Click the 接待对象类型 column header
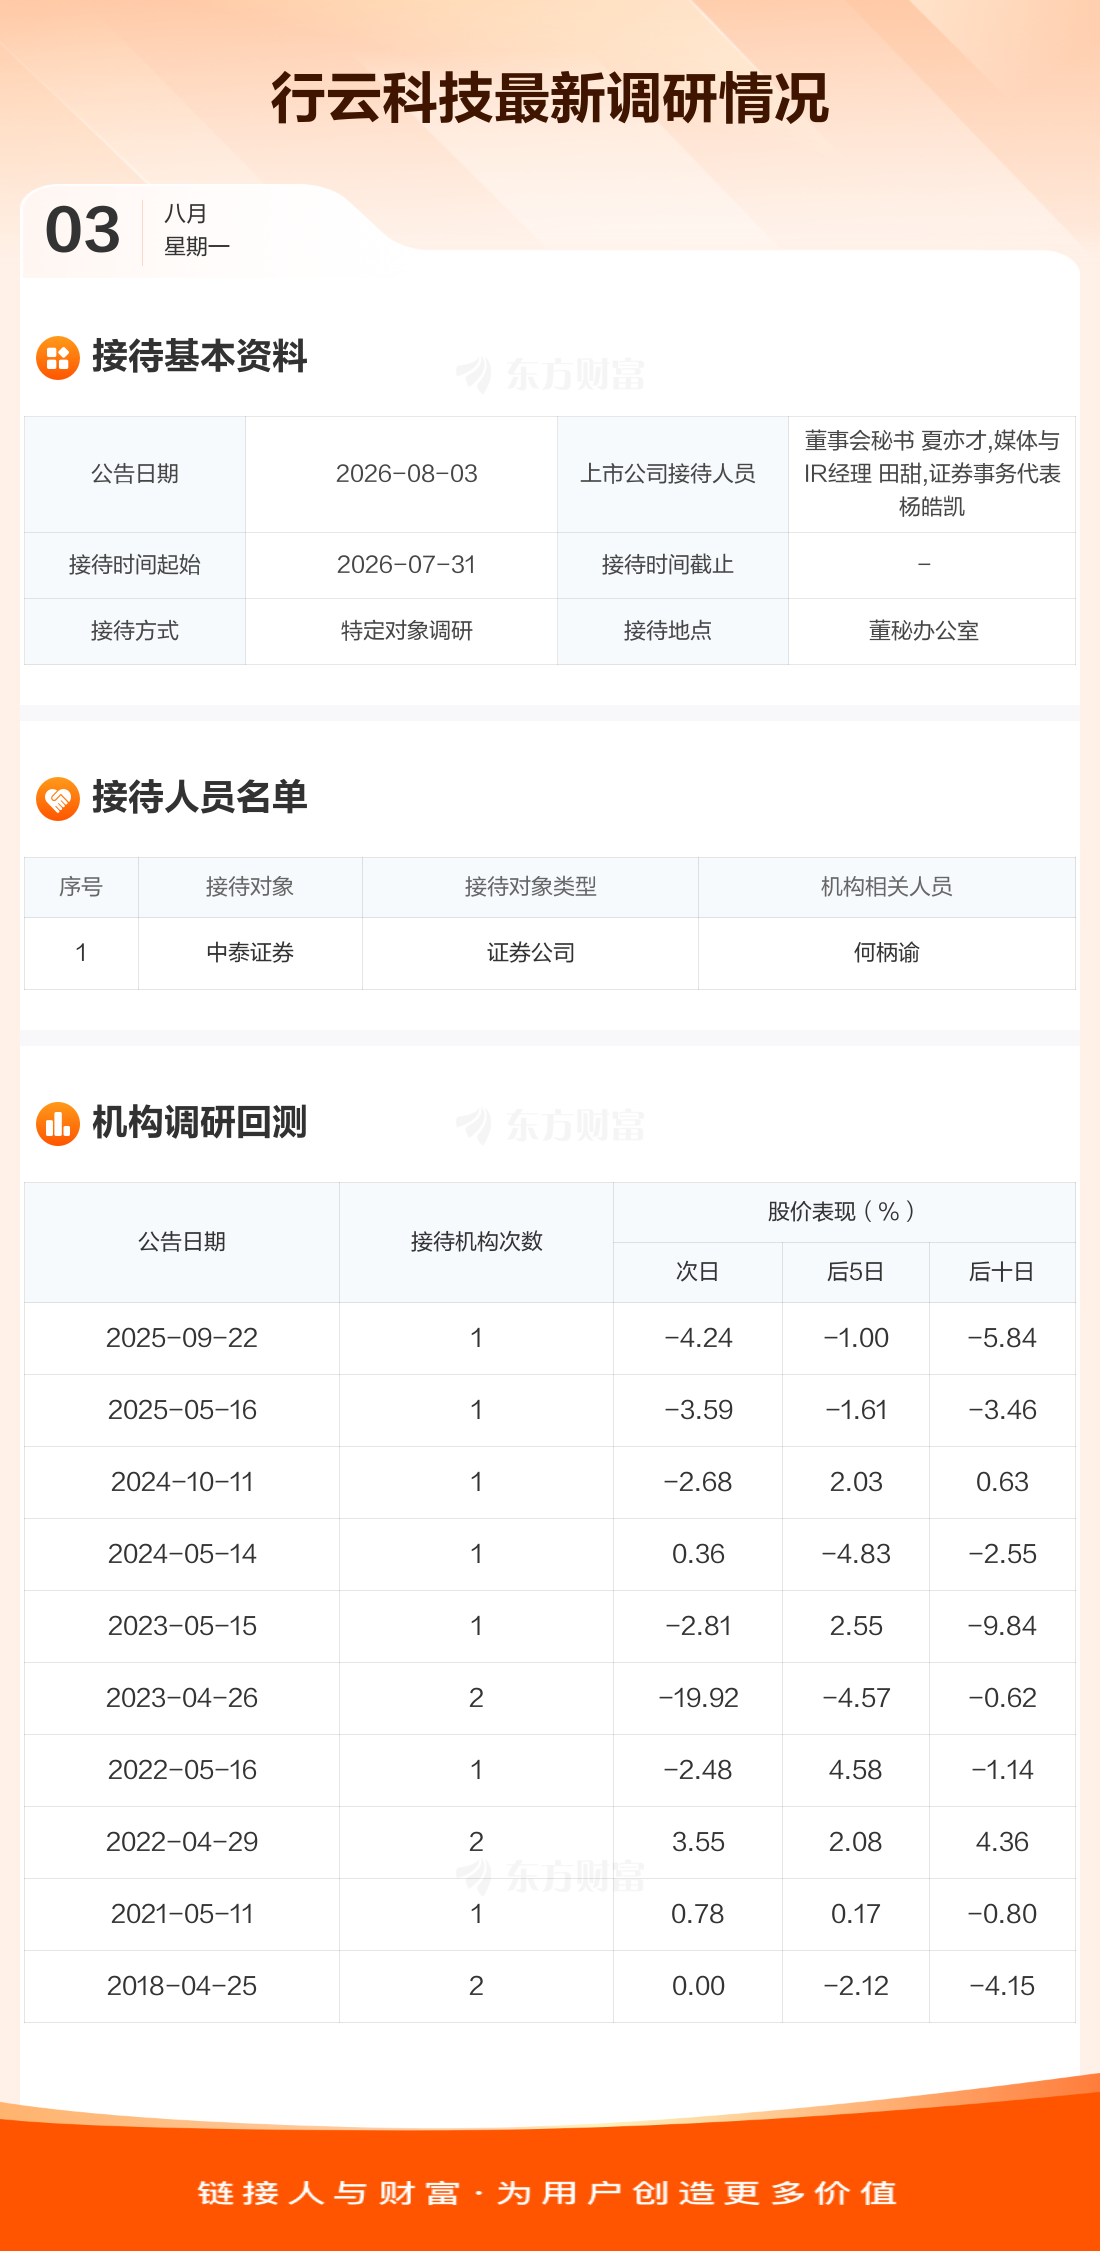 [x=531, y=887]
